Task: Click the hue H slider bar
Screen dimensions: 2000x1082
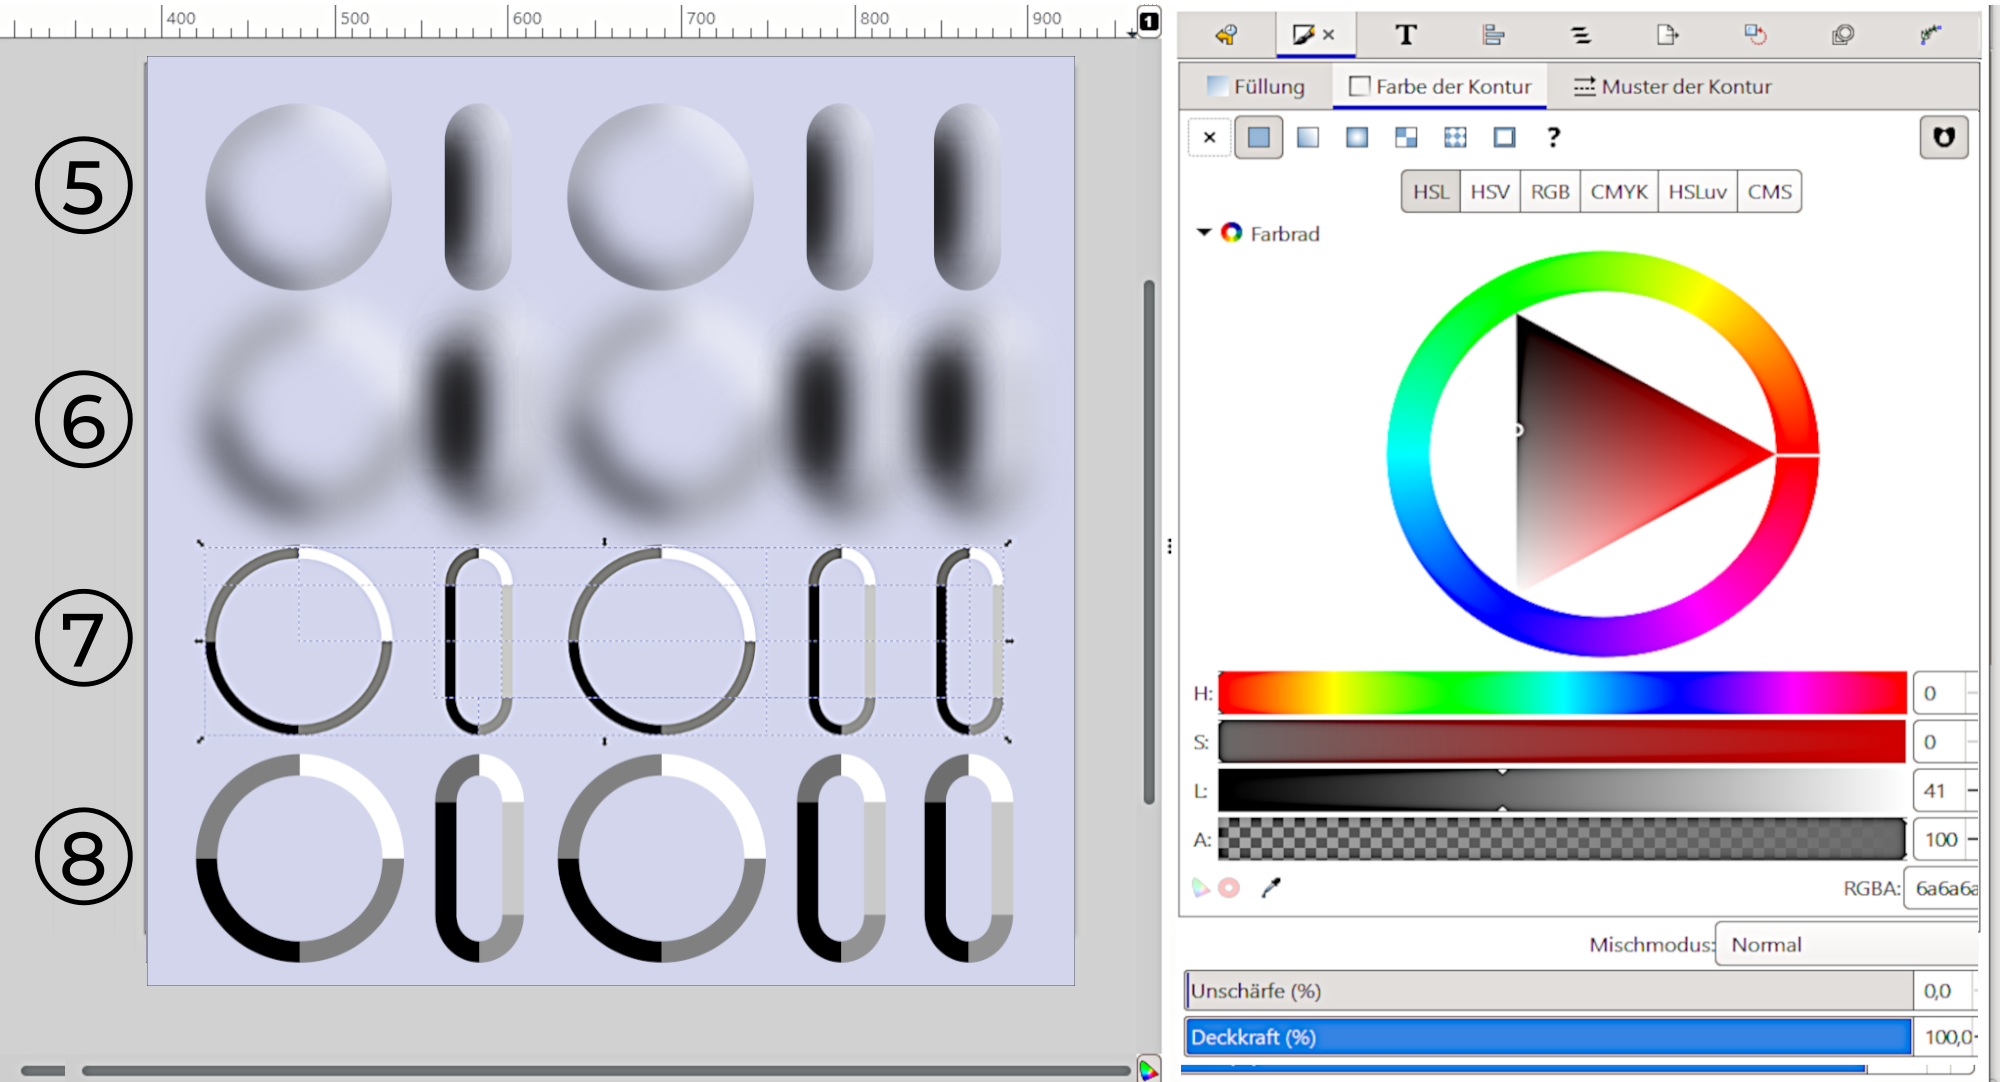Action: point(1562,693)
